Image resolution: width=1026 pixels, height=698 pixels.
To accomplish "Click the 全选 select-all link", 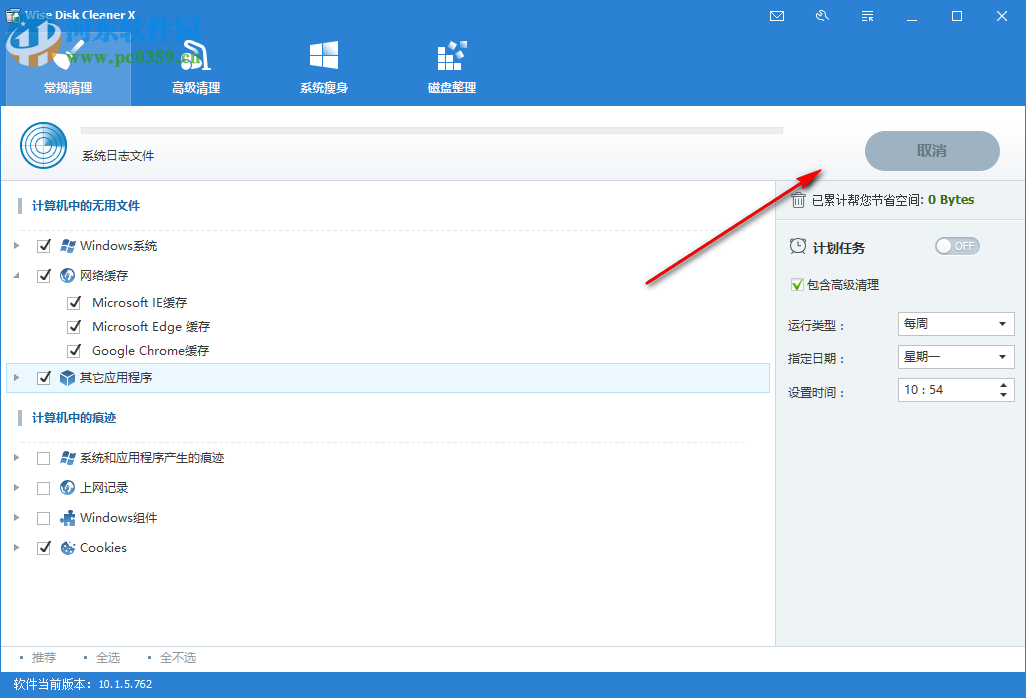I will coord(108,657).
